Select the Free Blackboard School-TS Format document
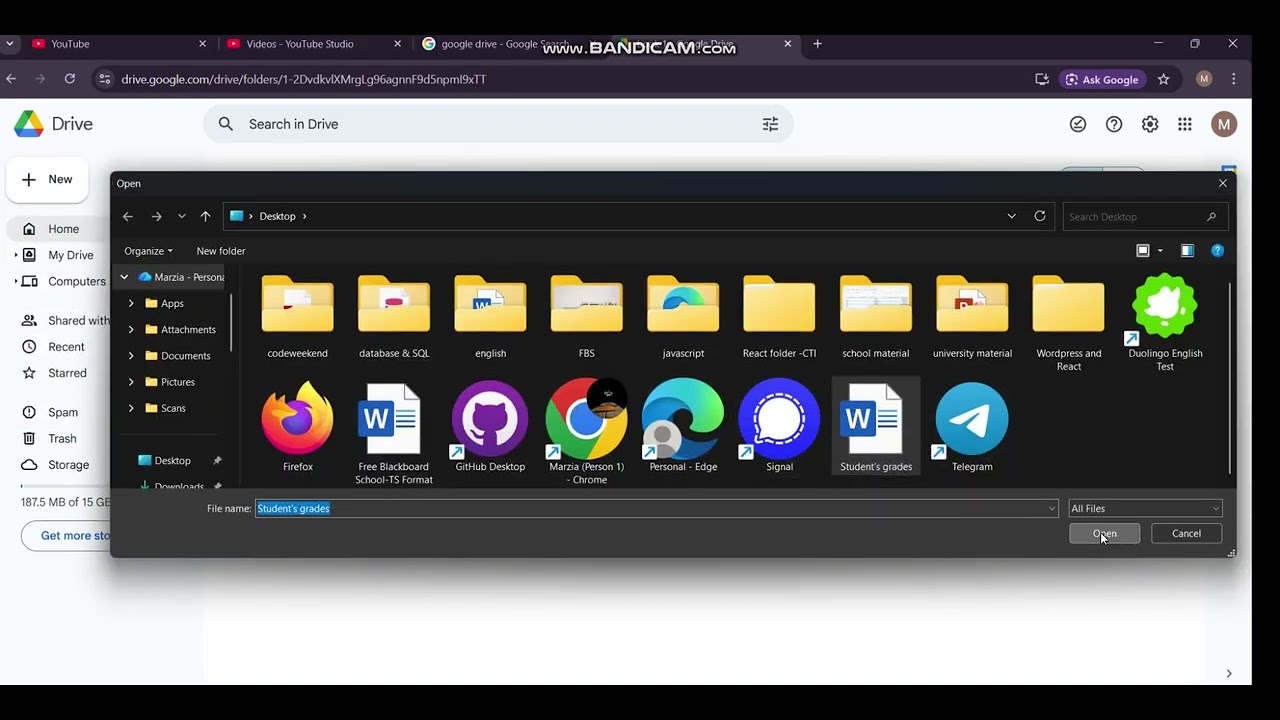The height and width of the screenshot is (720, 1280). 394,433
